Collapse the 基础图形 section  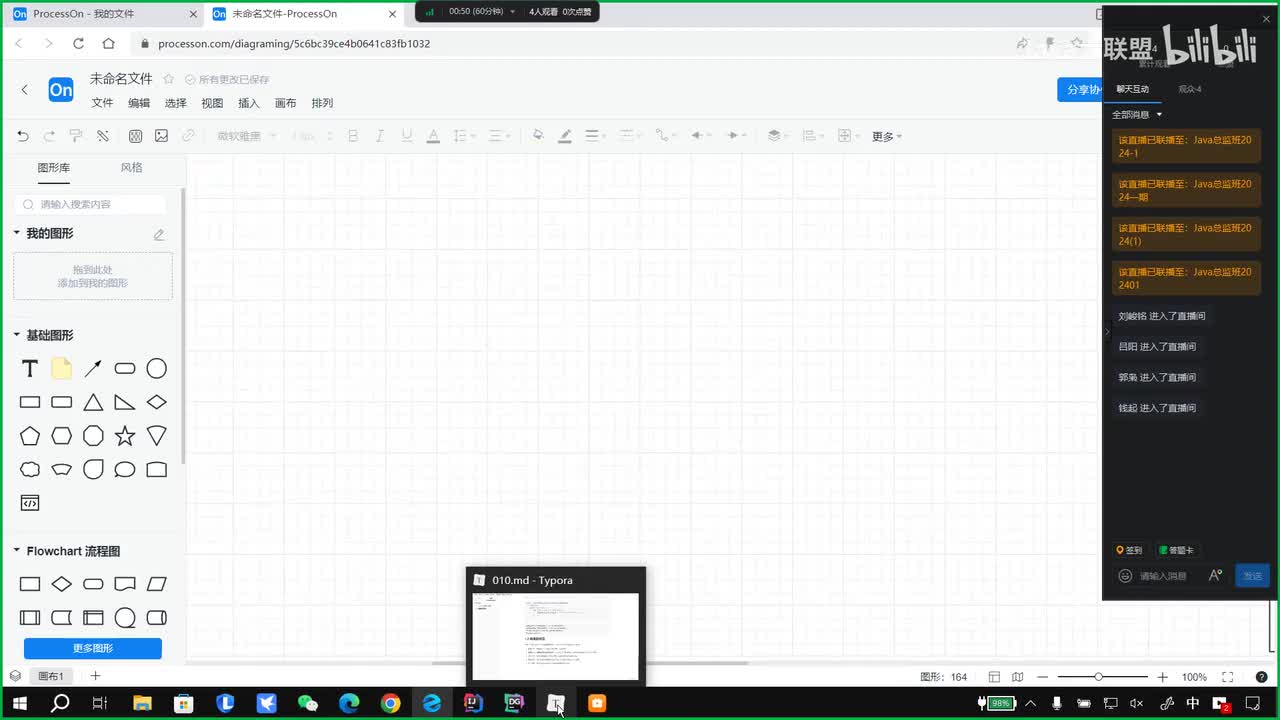16,335
